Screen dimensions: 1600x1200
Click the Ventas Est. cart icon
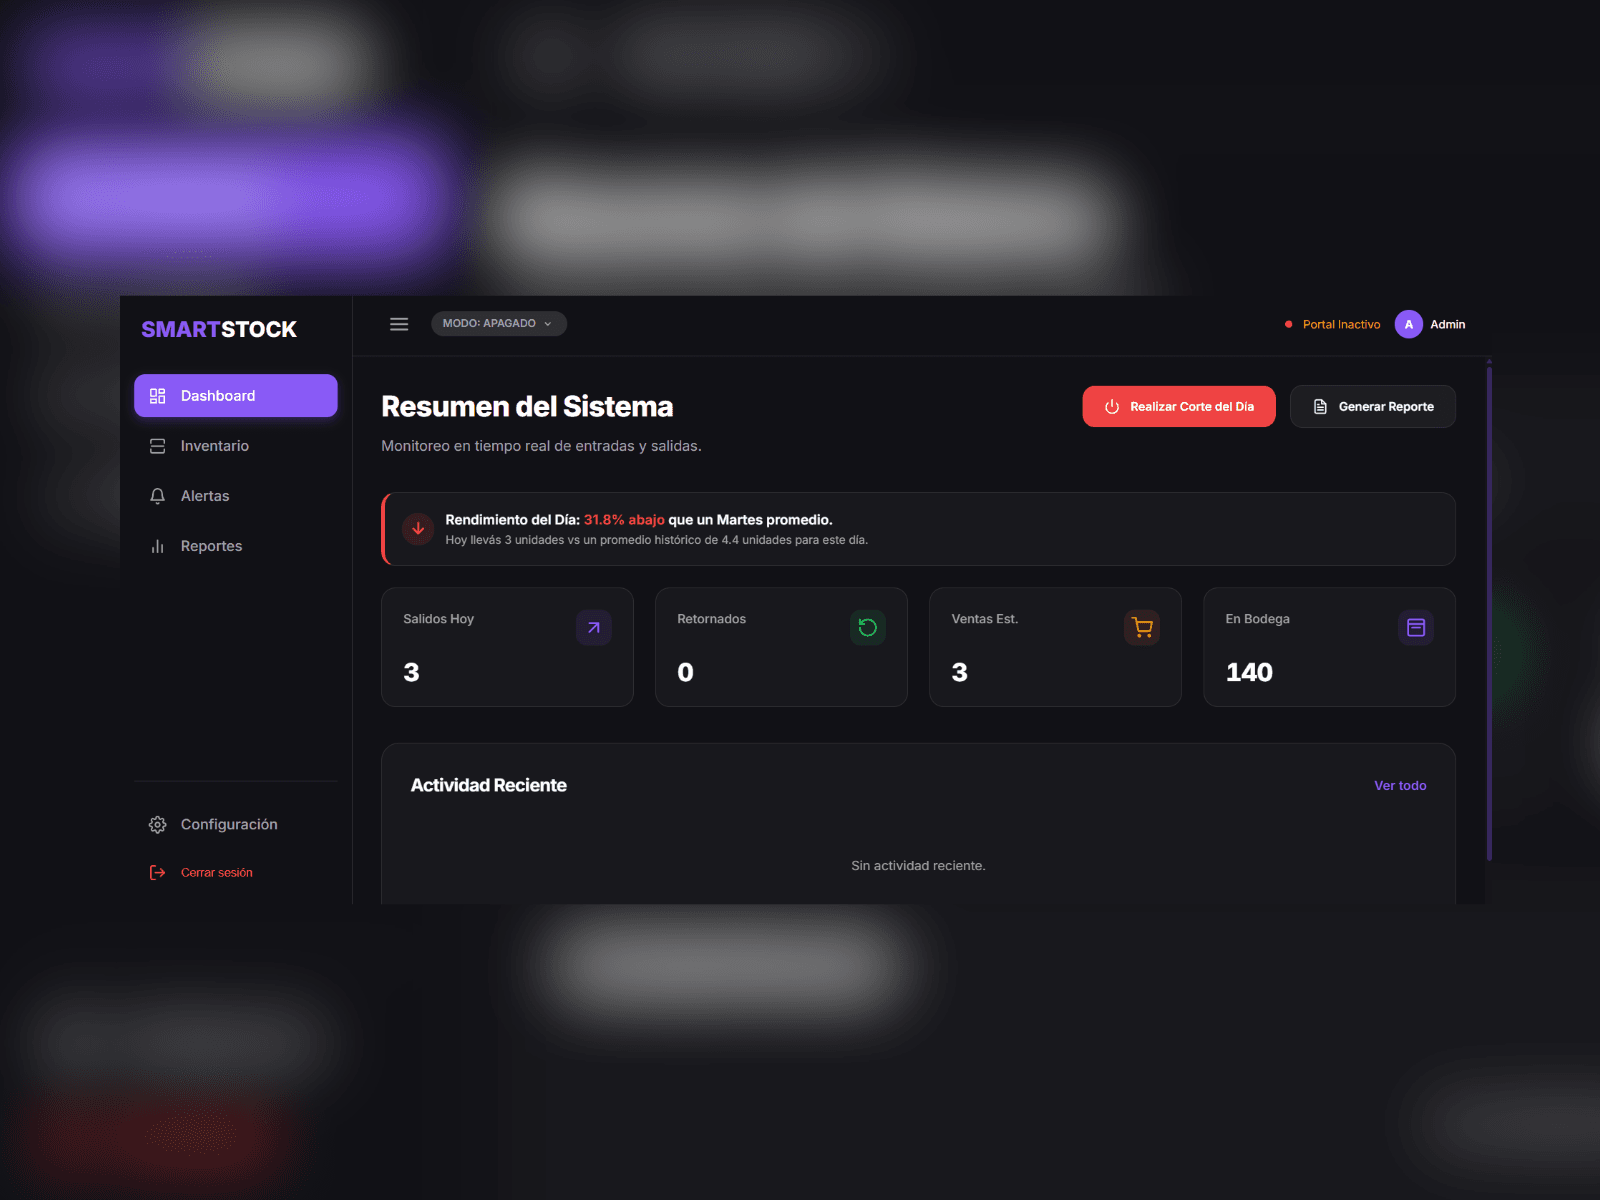(1142, 628)
